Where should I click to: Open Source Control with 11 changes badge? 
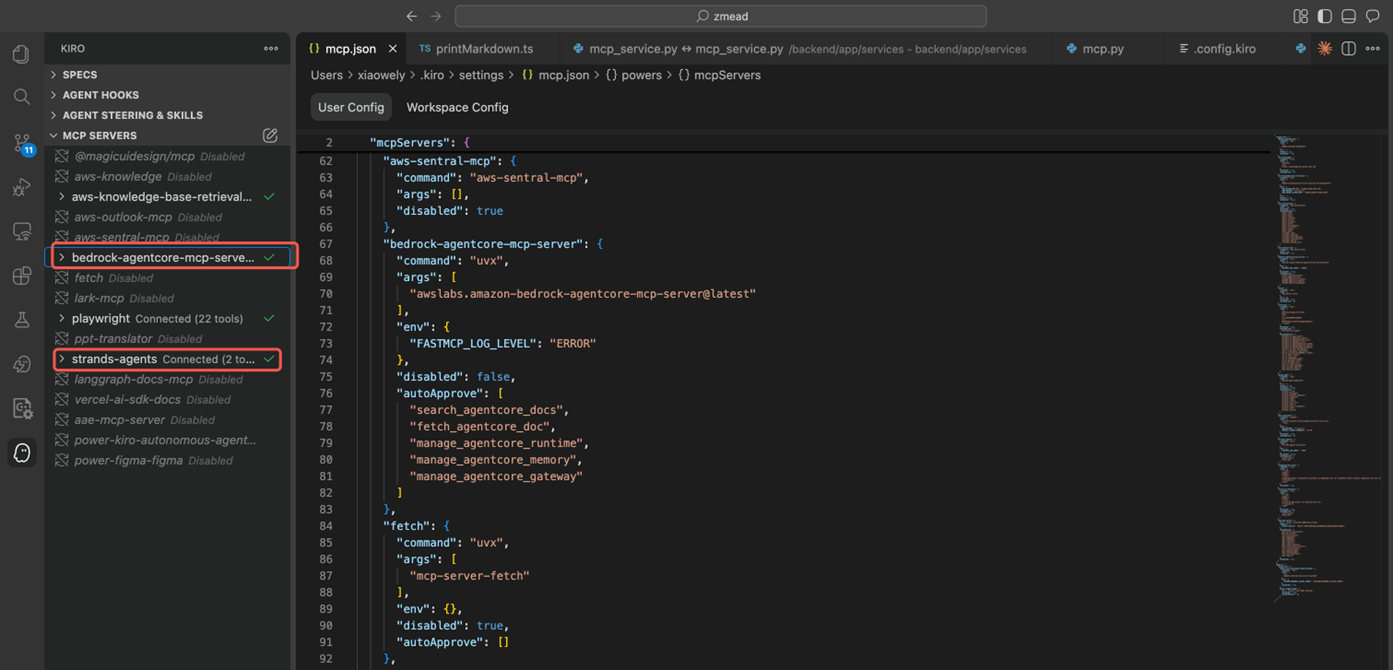(22, 143)
